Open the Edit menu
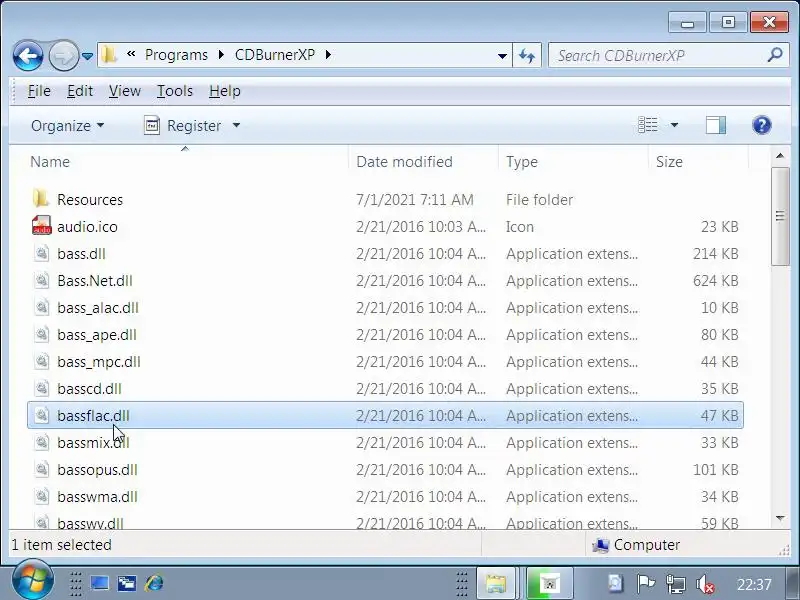 (80, 91)
